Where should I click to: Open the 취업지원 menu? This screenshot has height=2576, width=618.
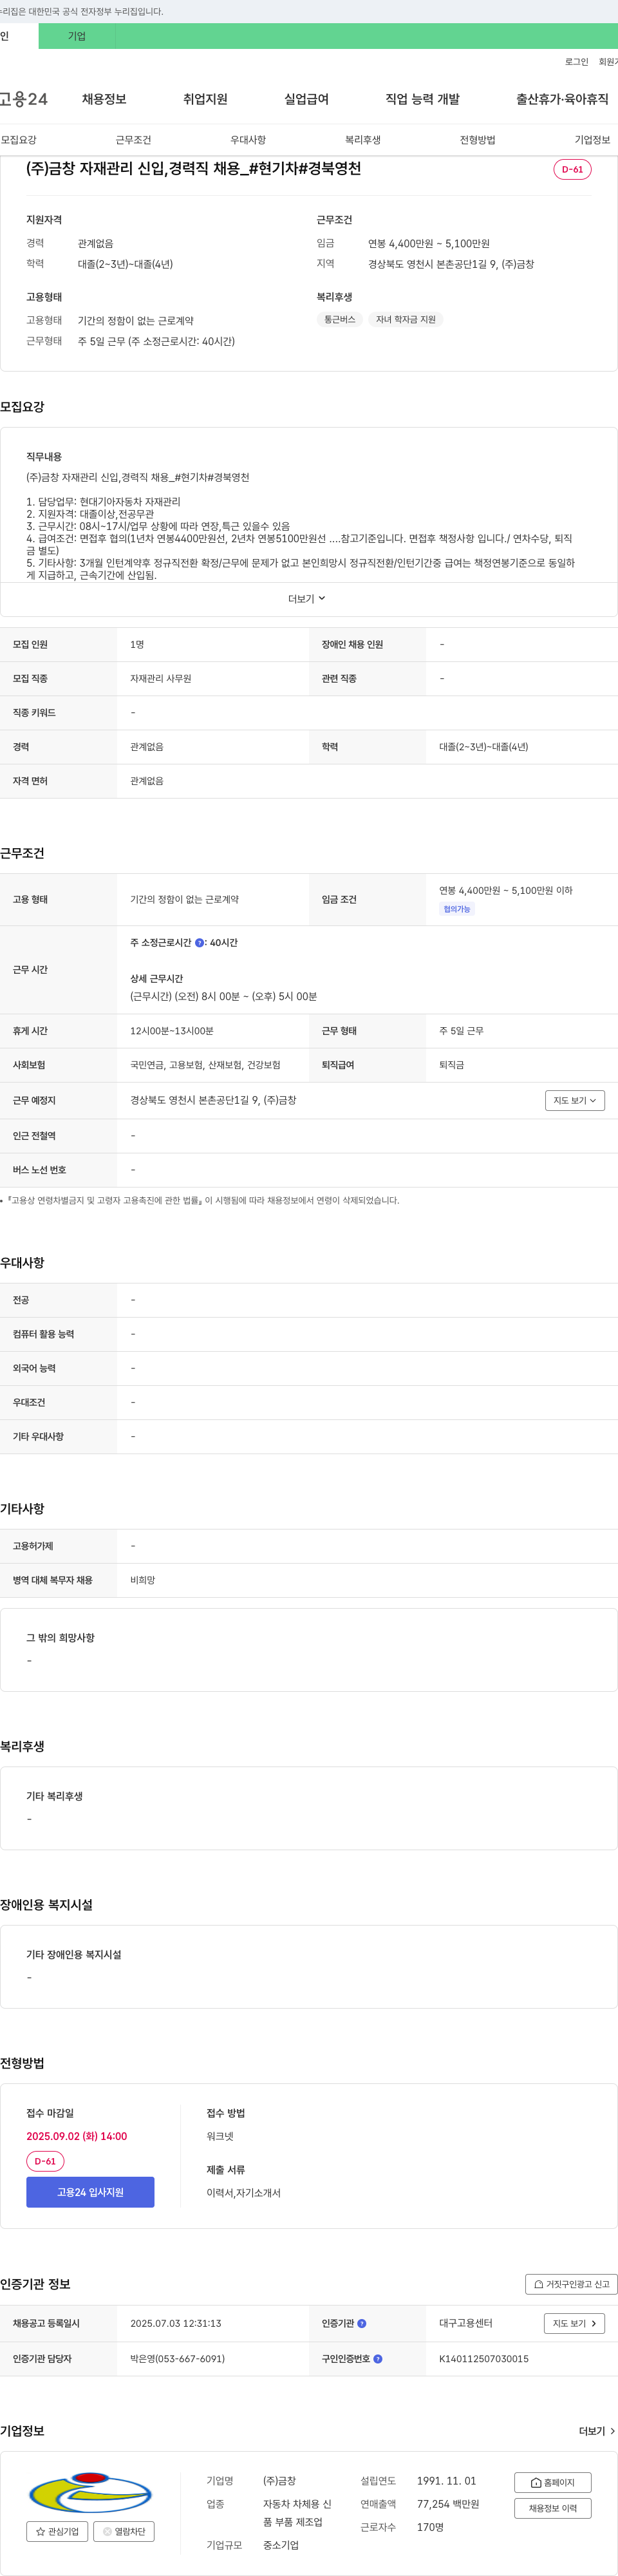coord(205,99)
